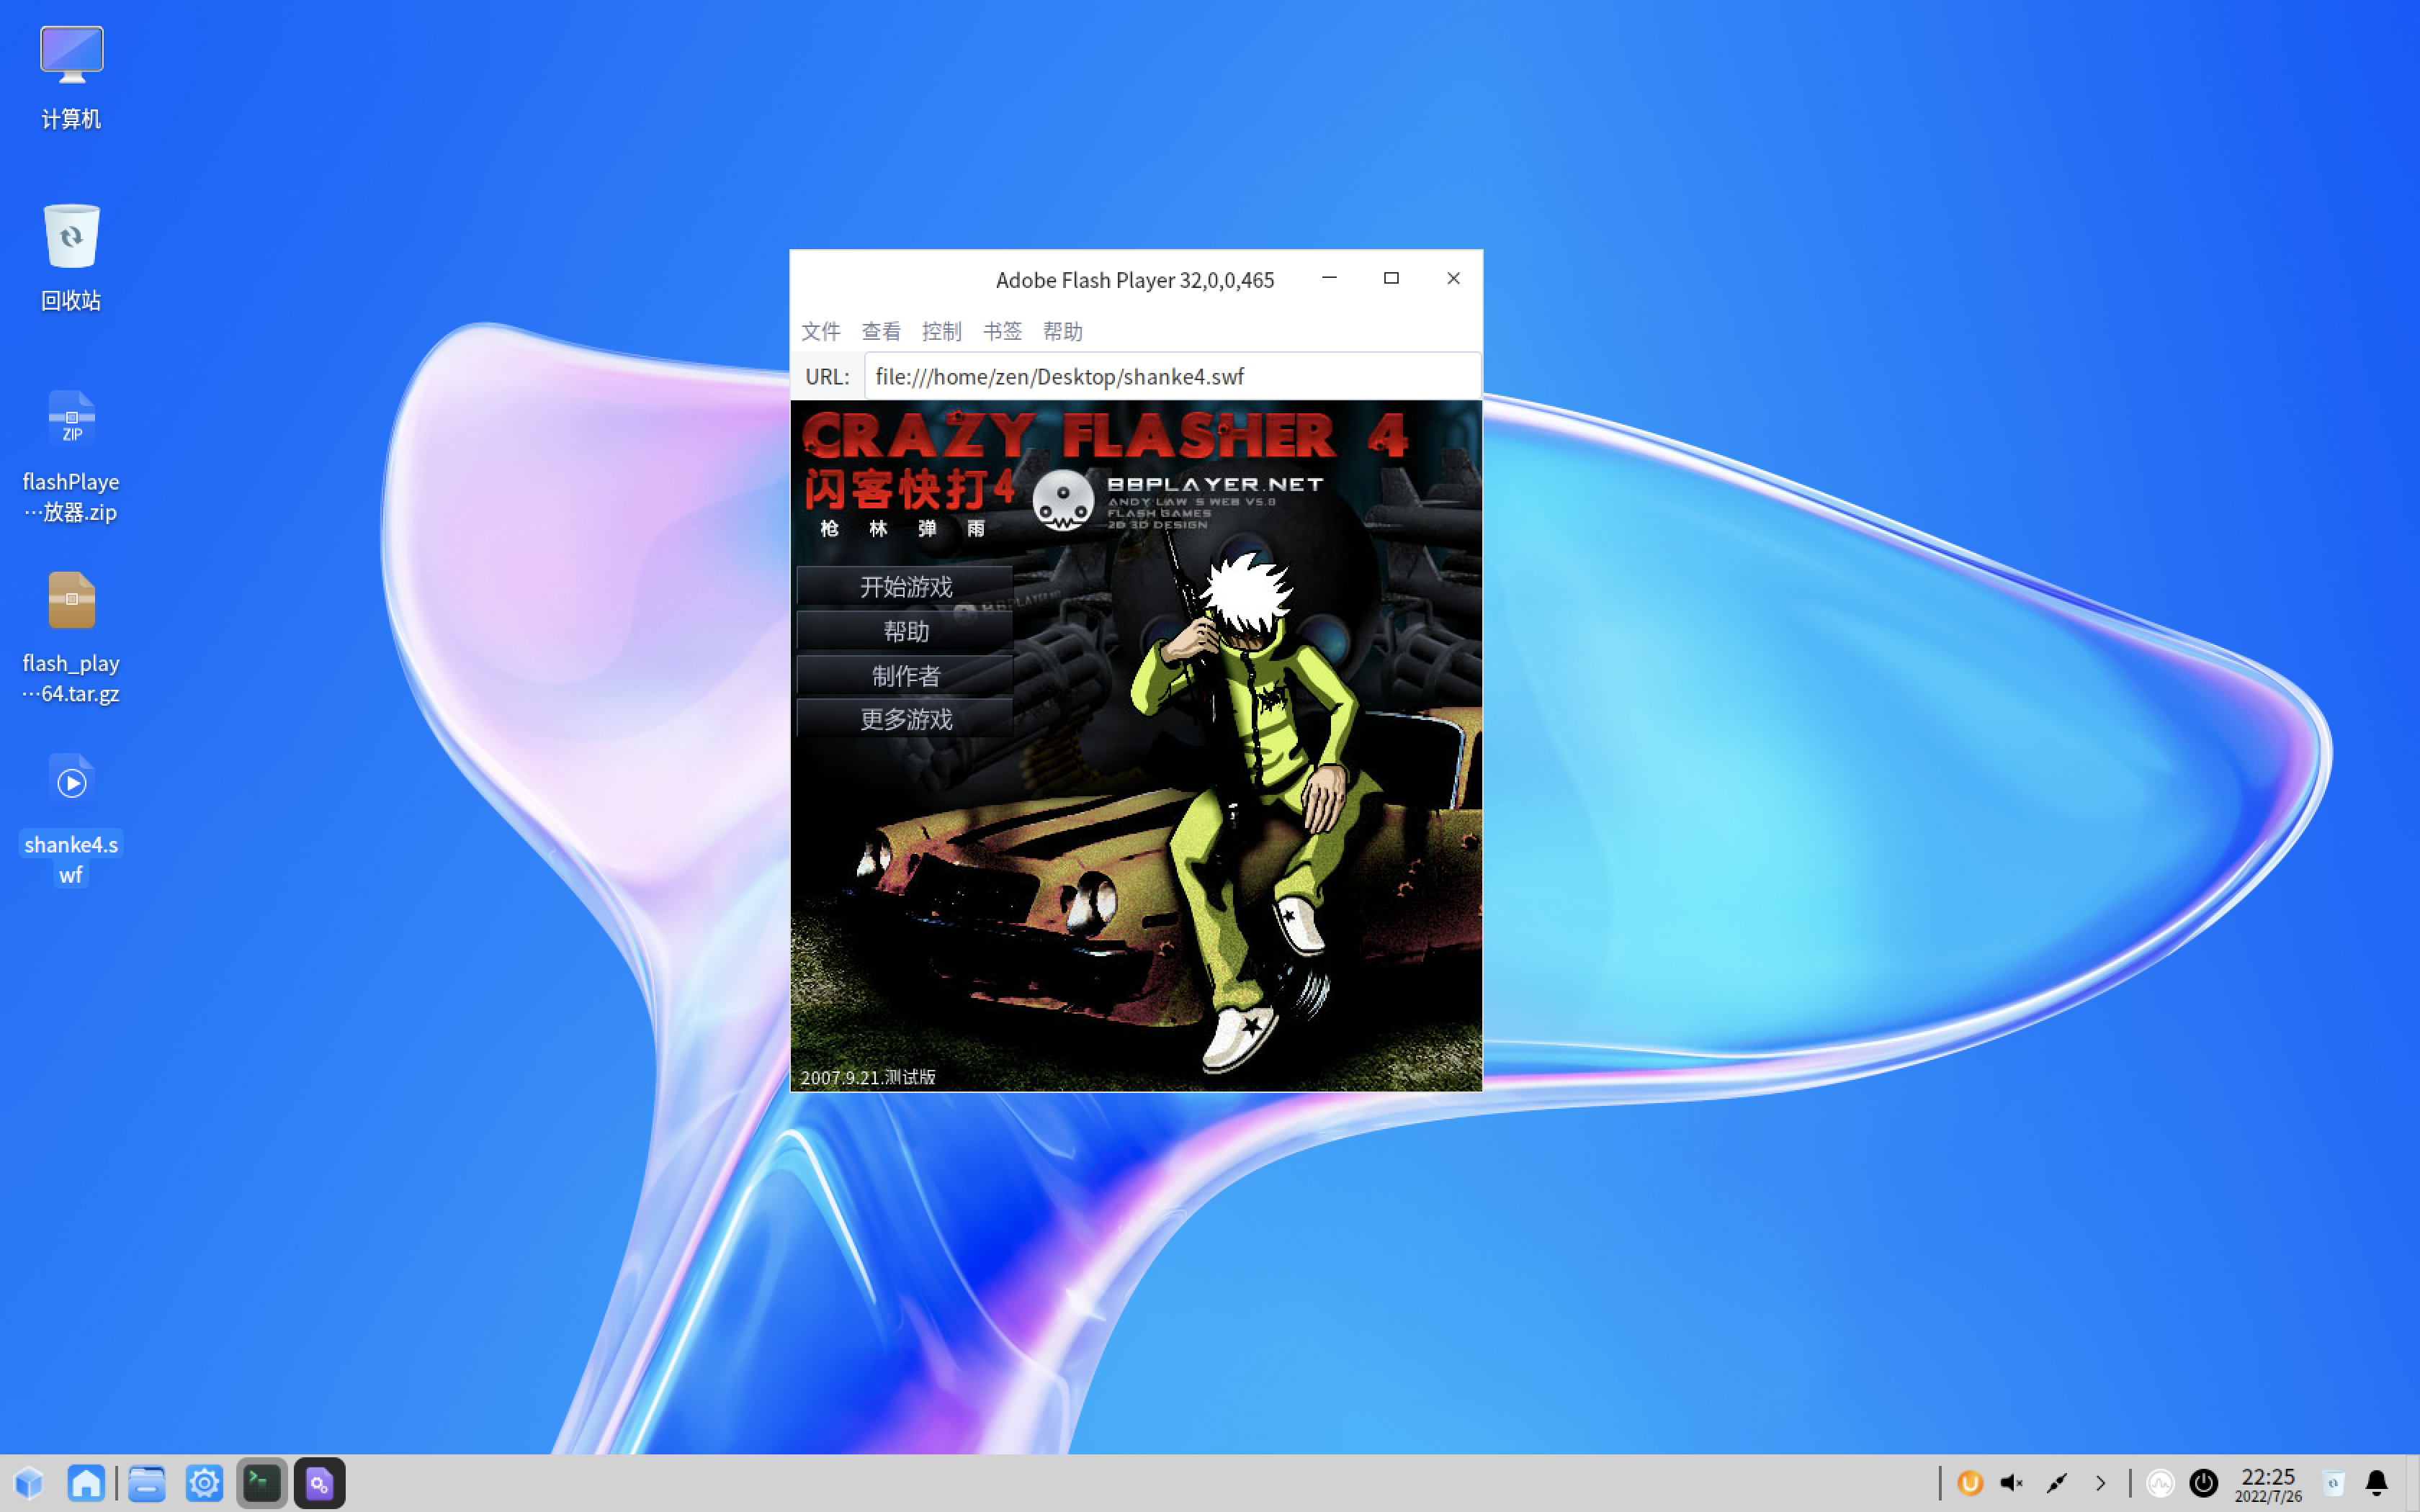Click the launcher cube icon in the taskbar
This screenshot has width=2420, height=1512.
point(29,1482)
